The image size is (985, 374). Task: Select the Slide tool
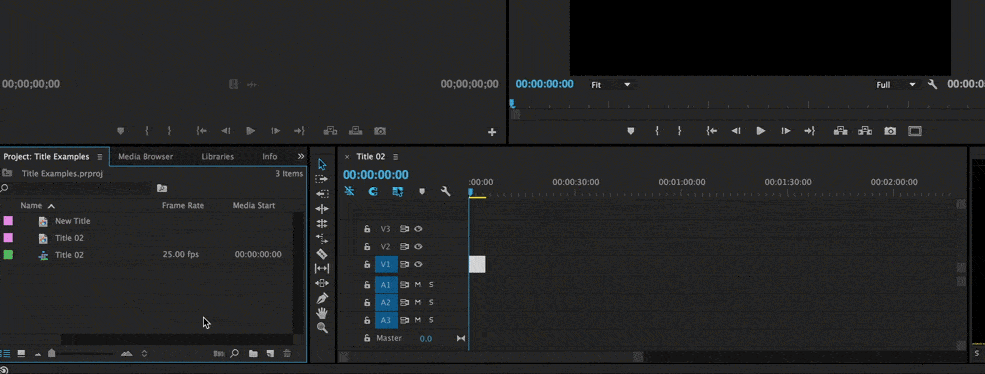click(322, 283)
